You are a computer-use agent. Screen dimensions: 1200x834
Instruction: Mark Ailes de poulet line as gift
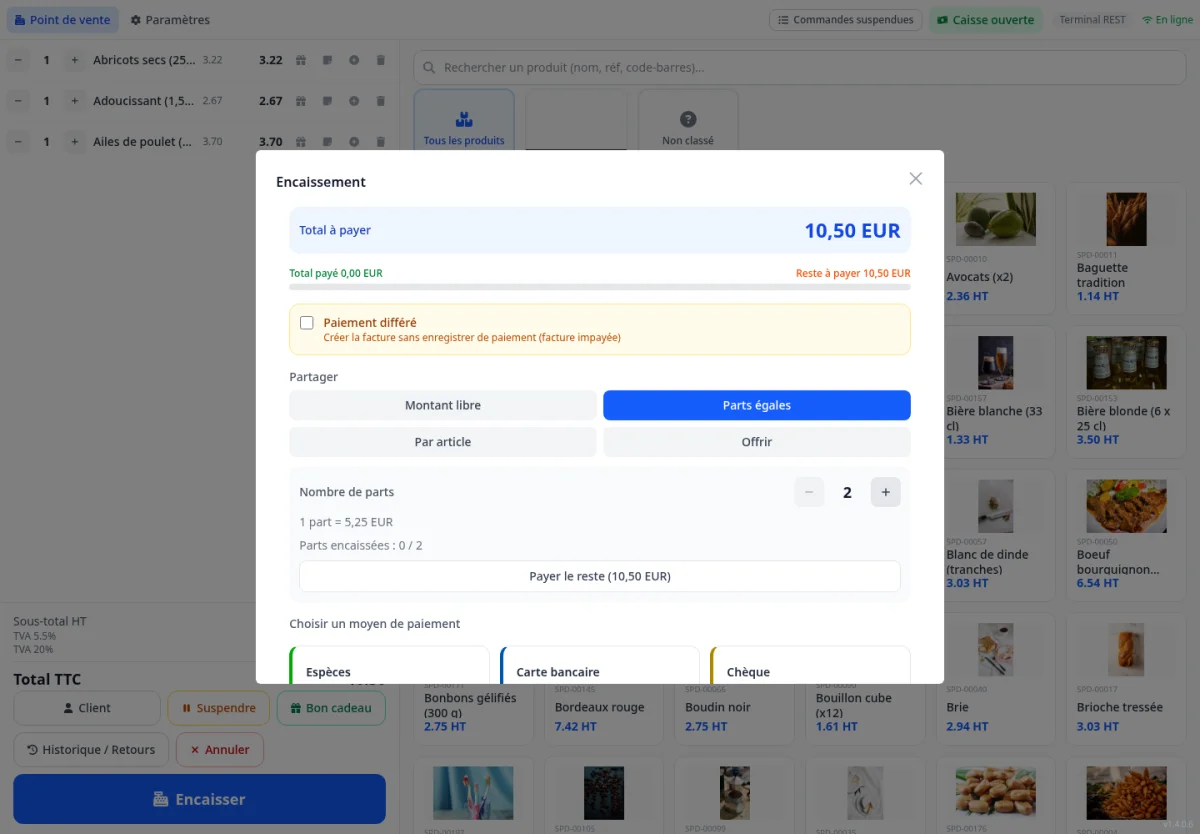[x=301, y=142]
